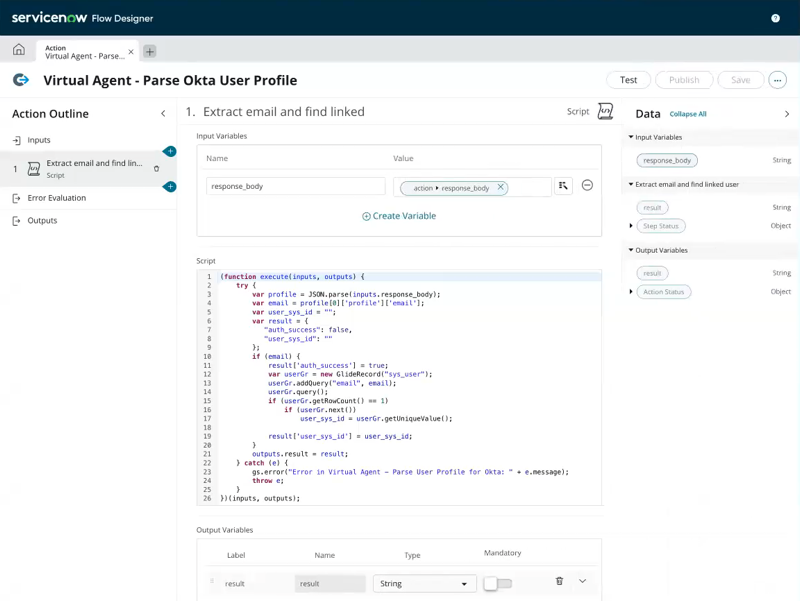Viewport: 800px width, 601px height.
Task: Collapse the Output Variables data section
Action: 631,250
